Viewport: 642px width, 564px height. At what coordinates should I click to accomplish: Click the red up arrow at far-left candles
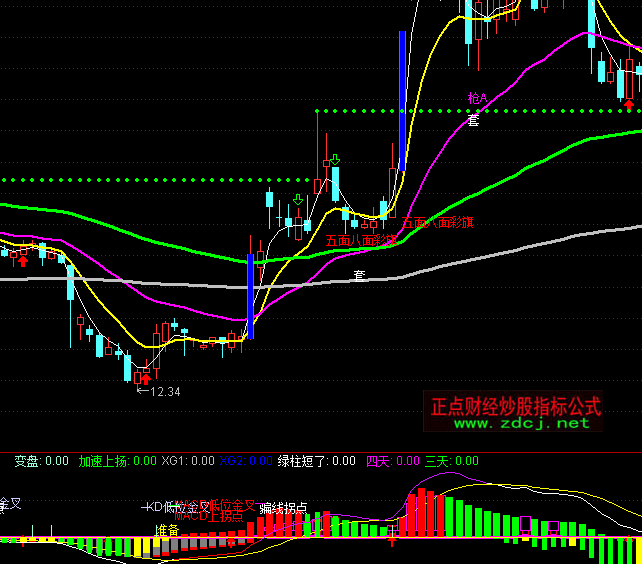[x=23, y=260]
